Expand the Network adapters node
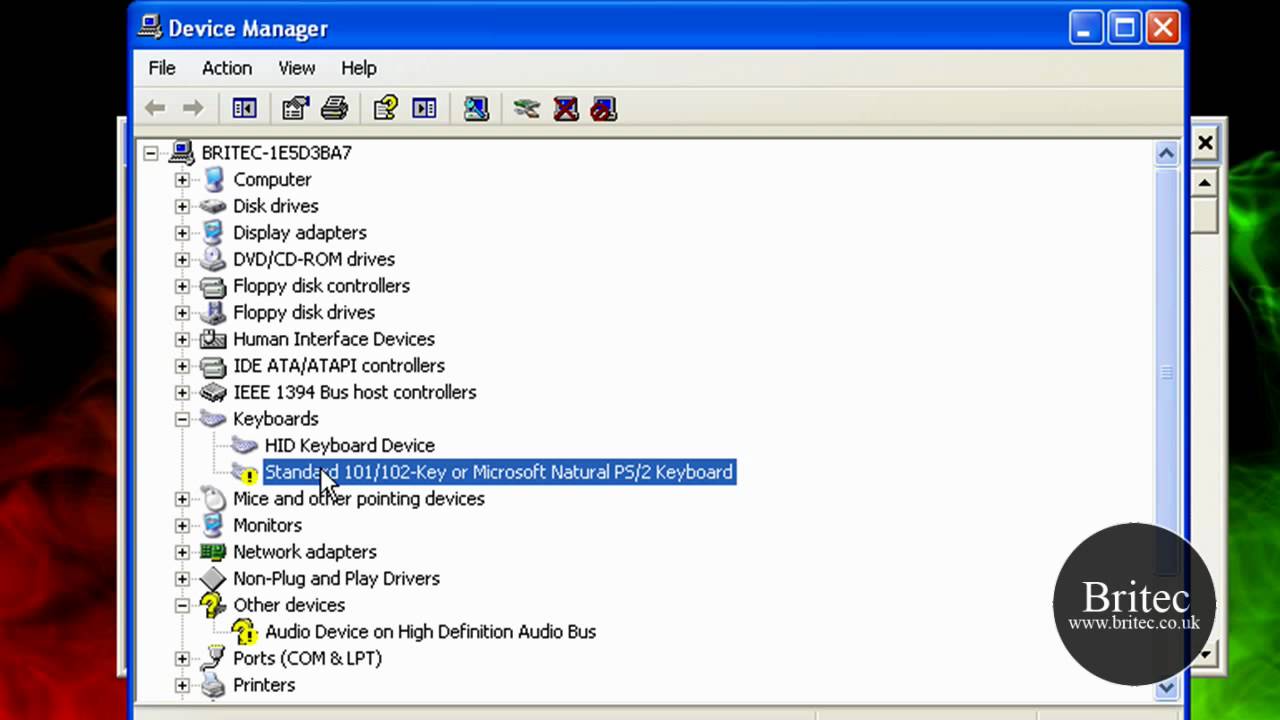1280x720 pixels. pos(182,552)
